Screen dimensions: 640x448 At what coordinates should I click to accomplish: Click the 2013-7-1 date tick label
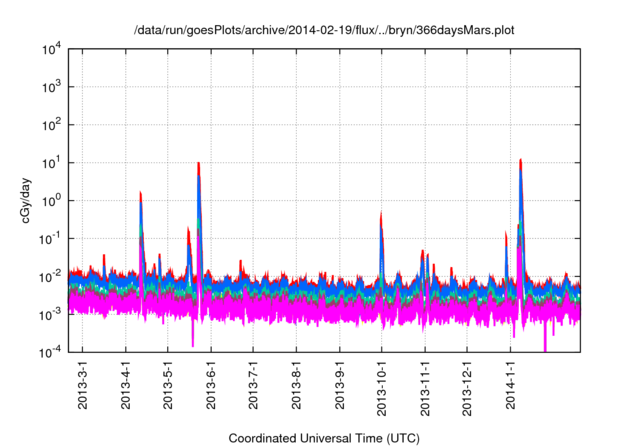click(x=253, y=387)
